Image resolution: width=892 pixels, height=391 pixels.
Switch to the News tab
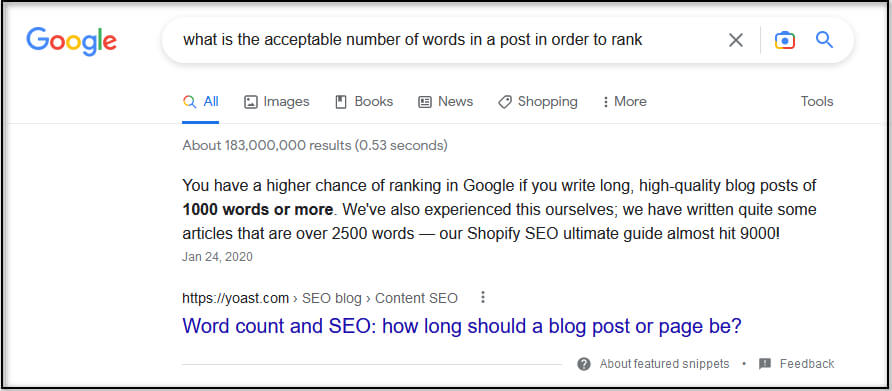click(x=445, y=102)
